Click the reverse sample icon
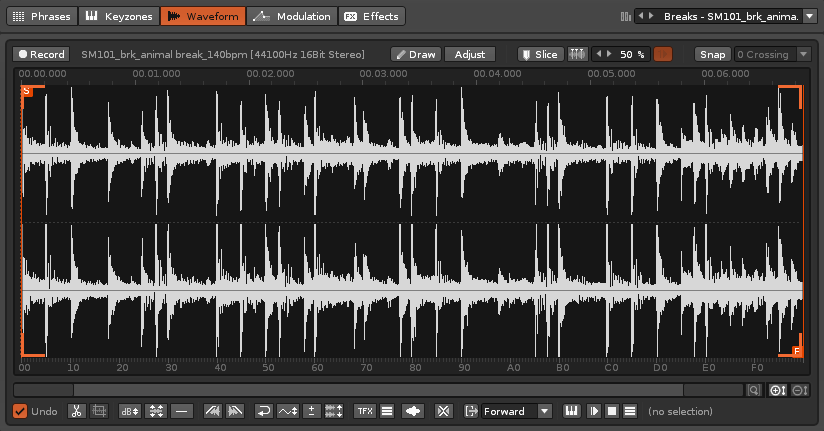The height and width of the screenshot is (431, 824). click(x=264, y=411)
